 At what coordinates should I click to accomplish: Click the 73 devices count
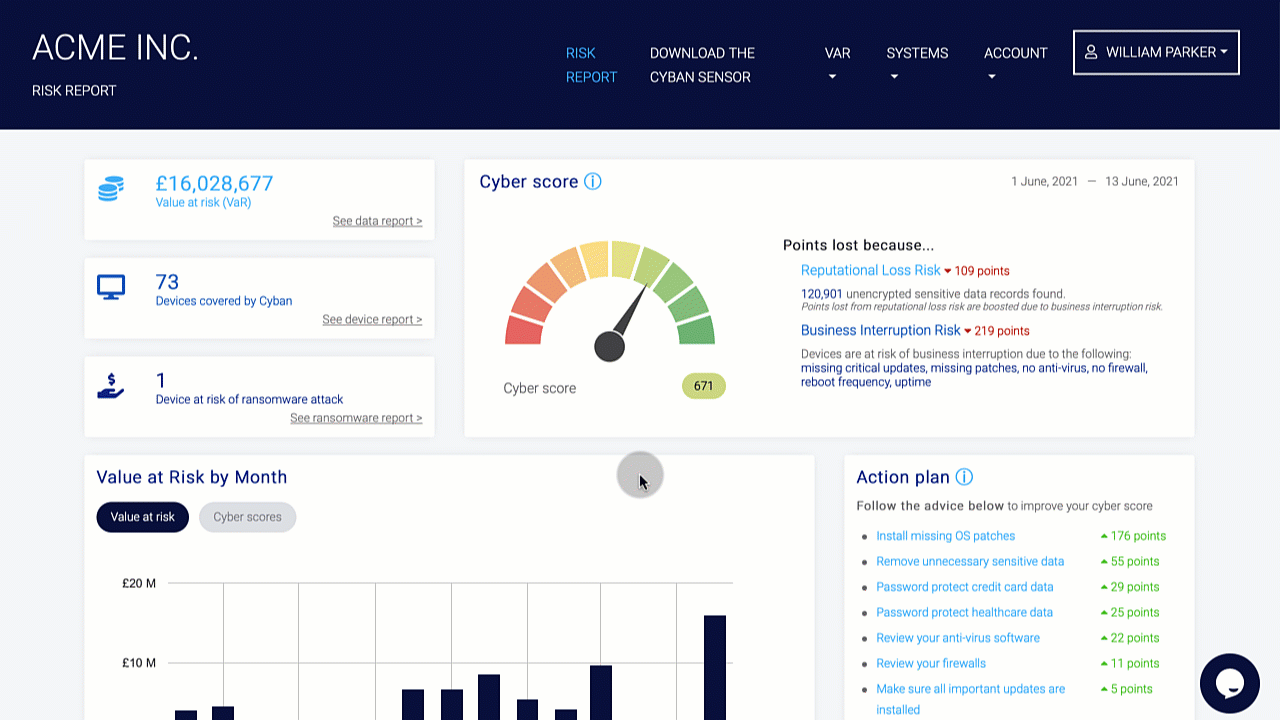tap(167, 282)
